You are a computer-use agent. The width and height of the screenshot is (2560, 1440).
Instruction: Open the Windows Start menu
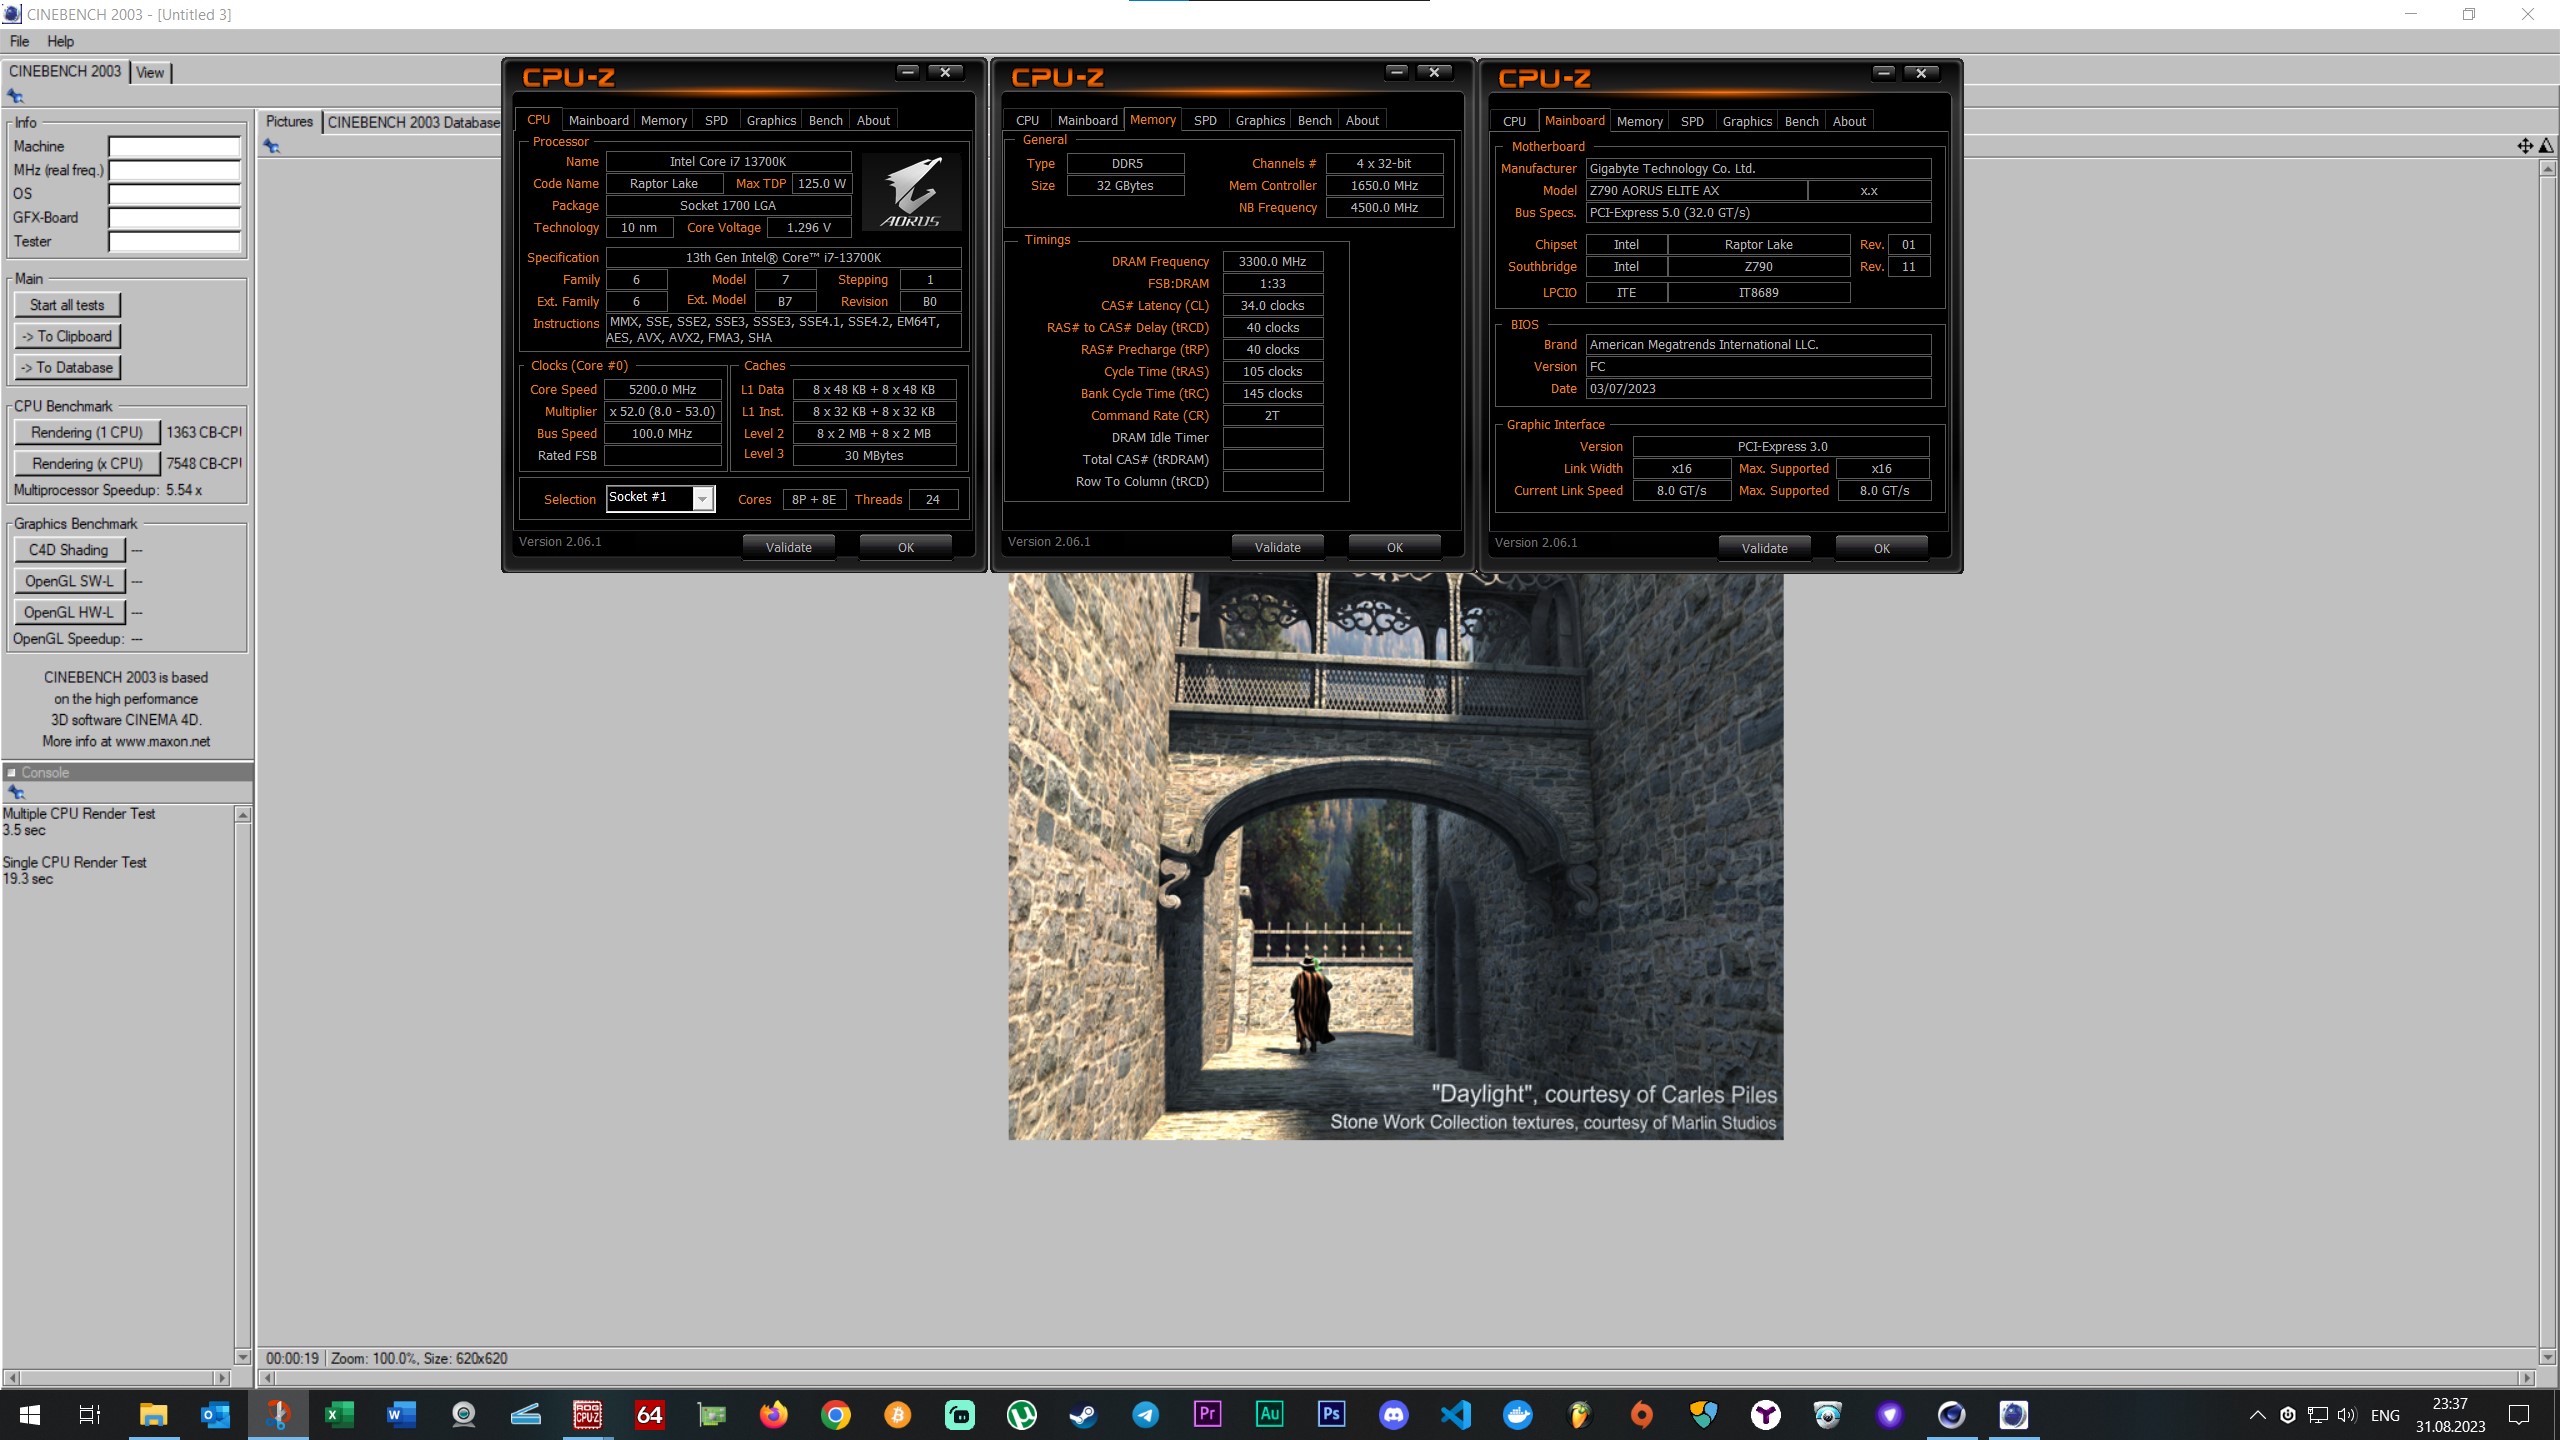[x=29, y=1414]
